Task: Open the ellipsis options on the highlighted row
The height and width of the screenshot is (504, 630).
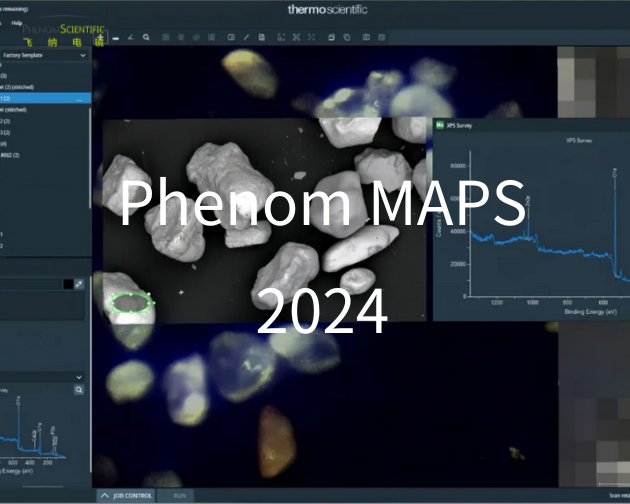Action: 79,98
